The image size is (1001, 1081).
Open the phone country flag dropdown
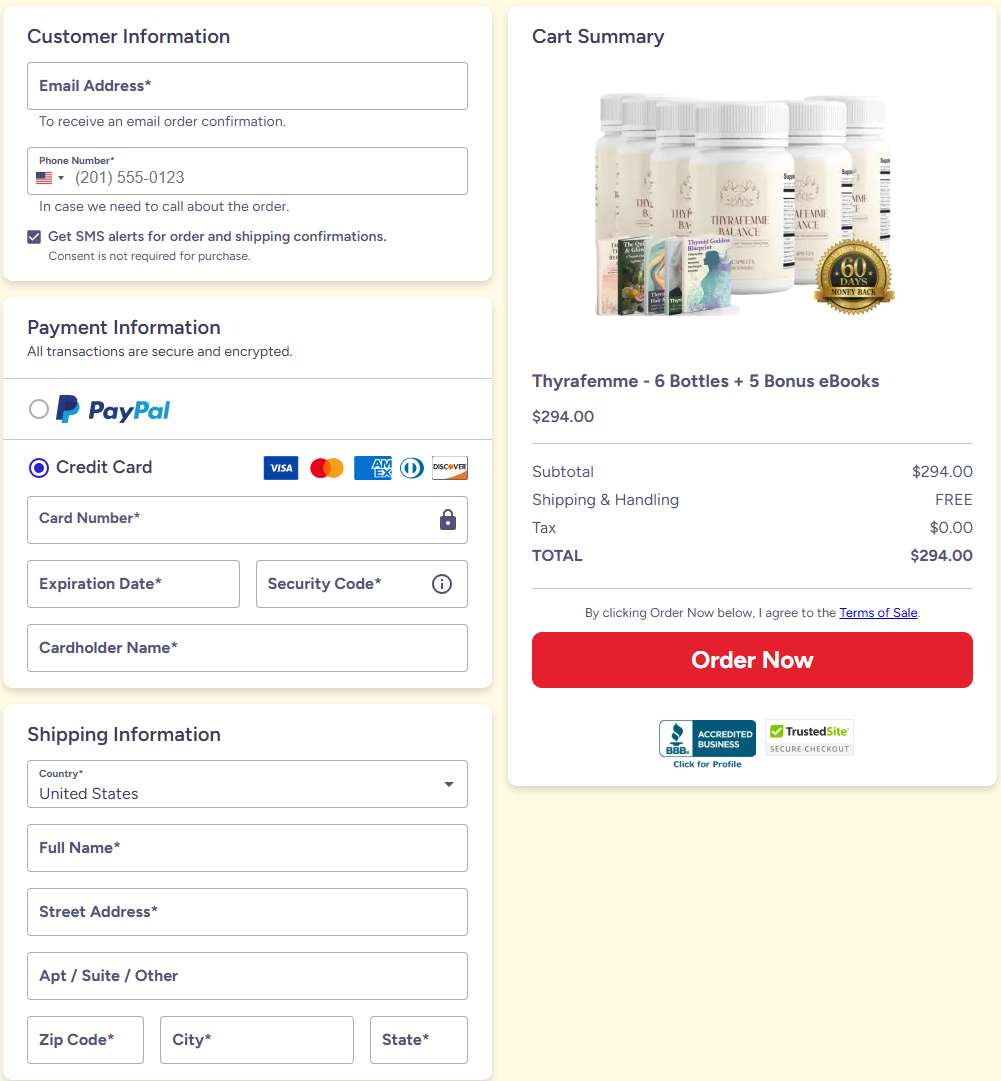coord(50,178)
